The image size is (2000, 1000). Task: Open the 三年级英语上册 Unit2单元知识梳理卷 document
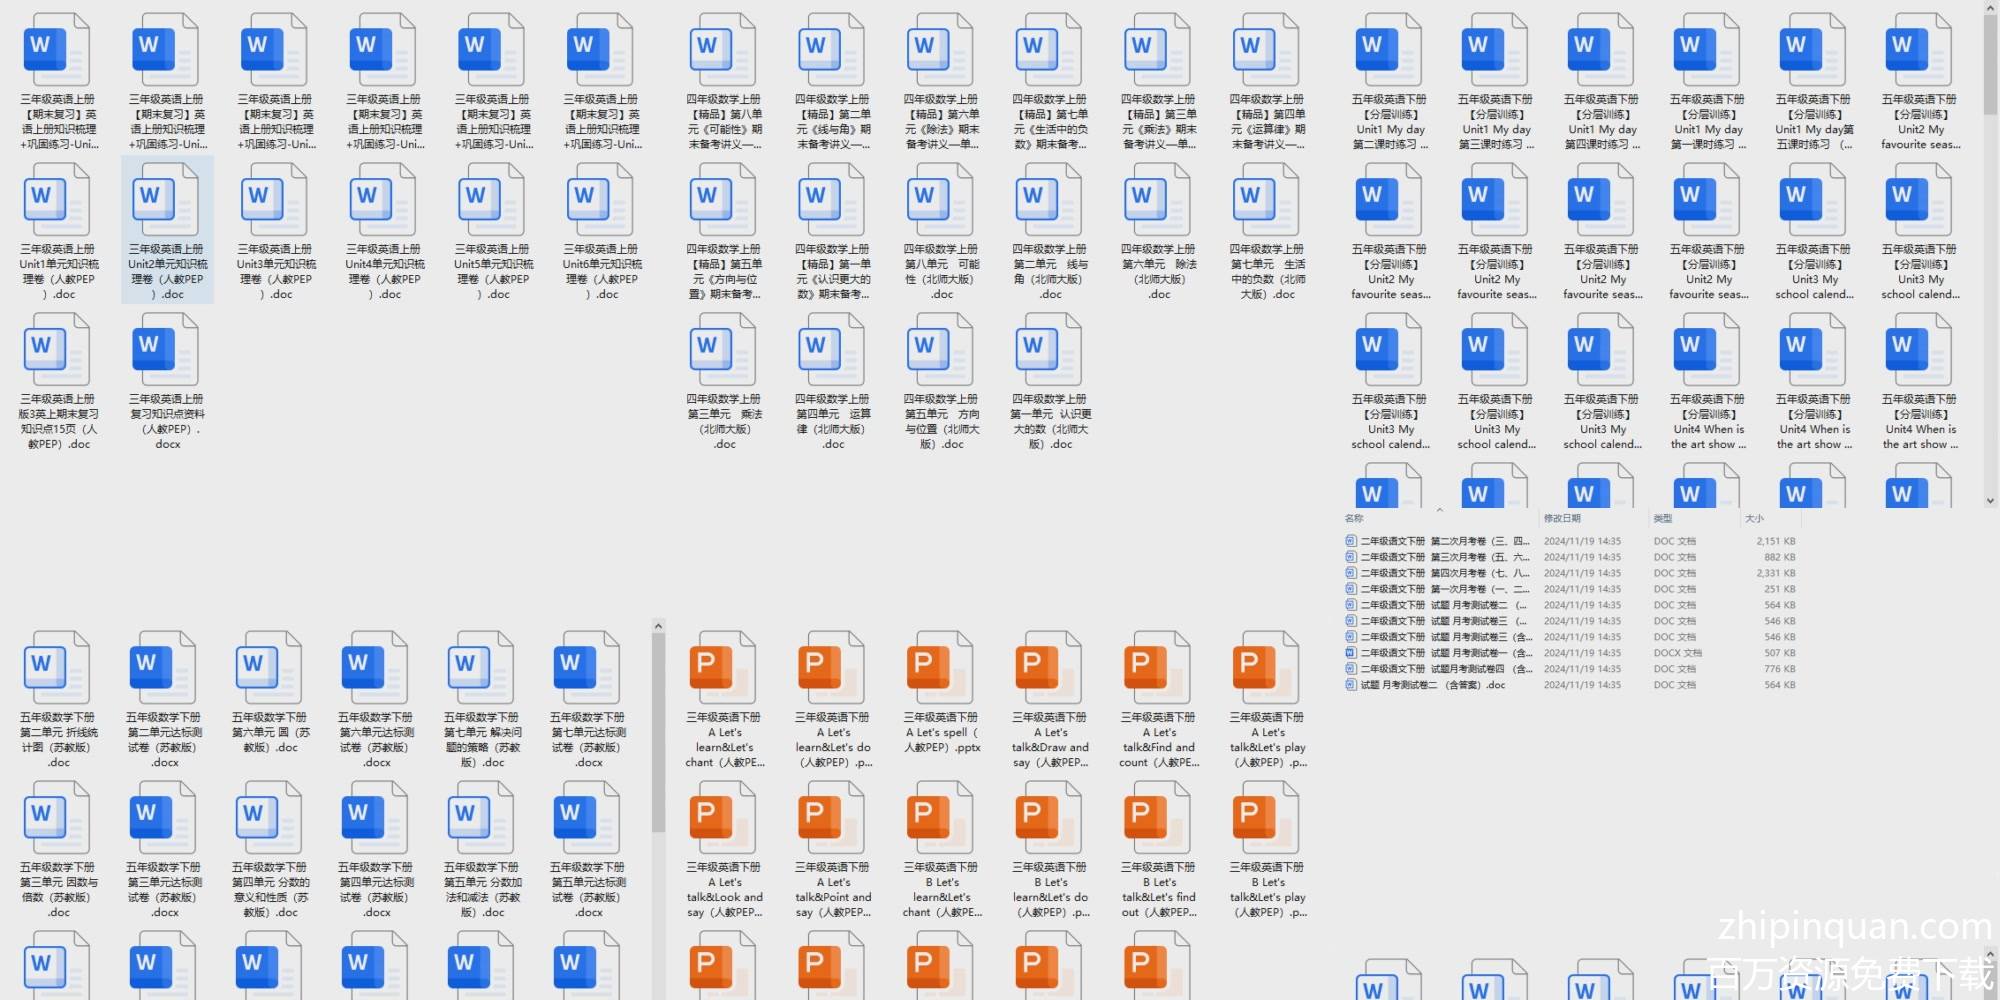[166, 231]
